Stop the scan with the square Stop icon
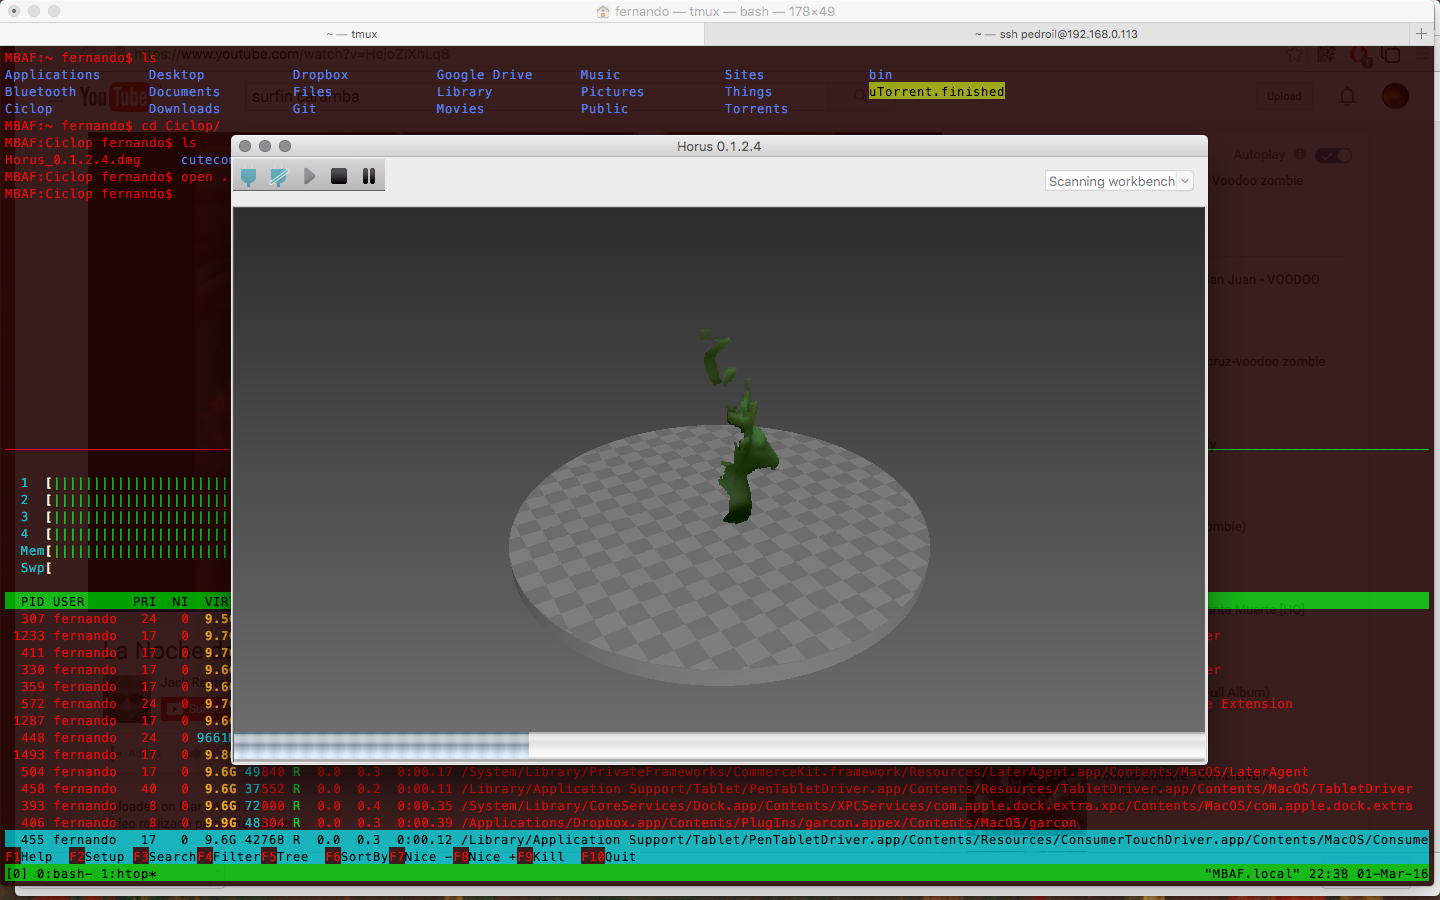This screenshot has height=900, width=1440. [x=339, y=176]
